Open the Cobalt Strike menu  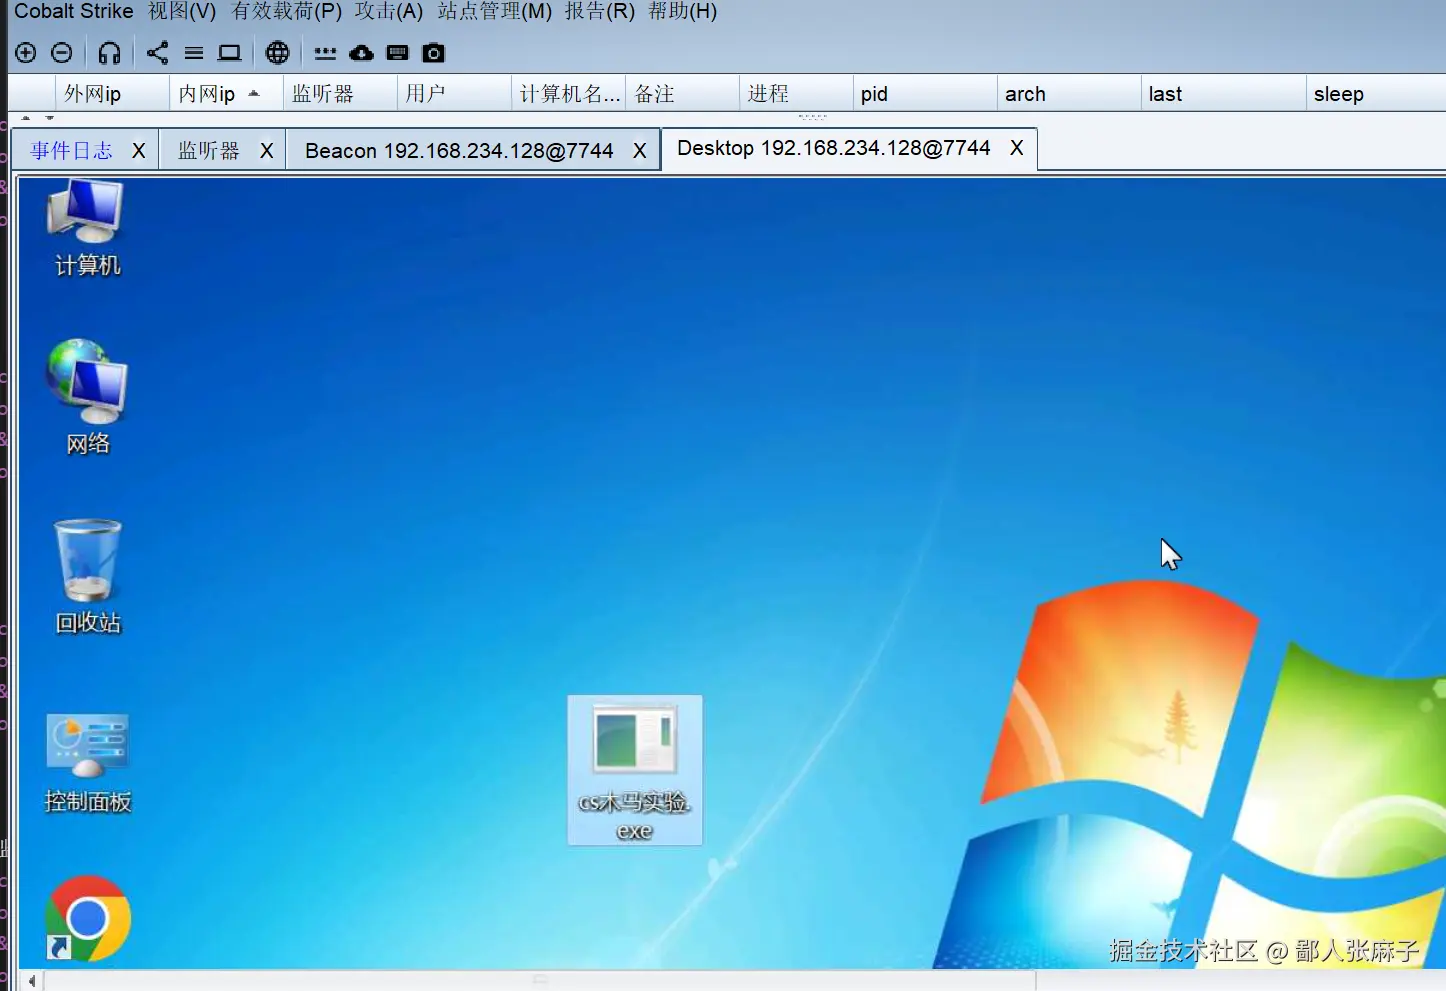tap(74, 12)
